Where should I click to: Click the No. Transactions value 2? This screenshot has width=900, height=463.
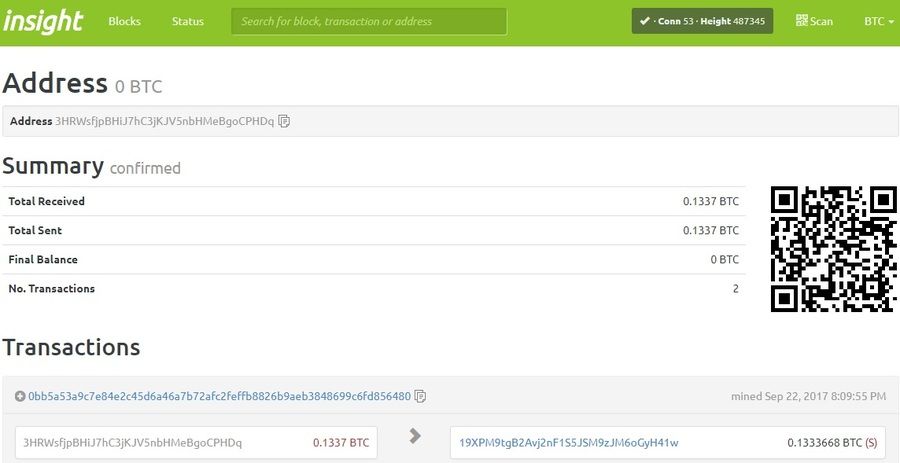(736, 289)
